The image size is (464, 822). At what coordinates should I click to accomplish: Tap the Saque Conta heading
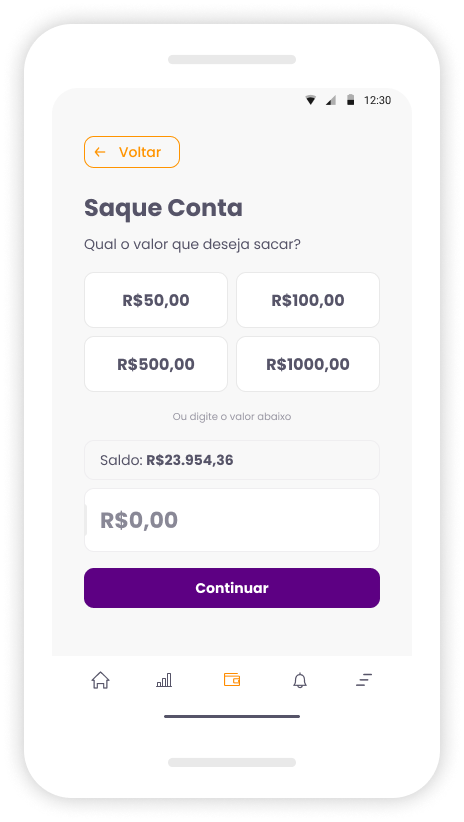pyautogui.click(x=163, y=208)
